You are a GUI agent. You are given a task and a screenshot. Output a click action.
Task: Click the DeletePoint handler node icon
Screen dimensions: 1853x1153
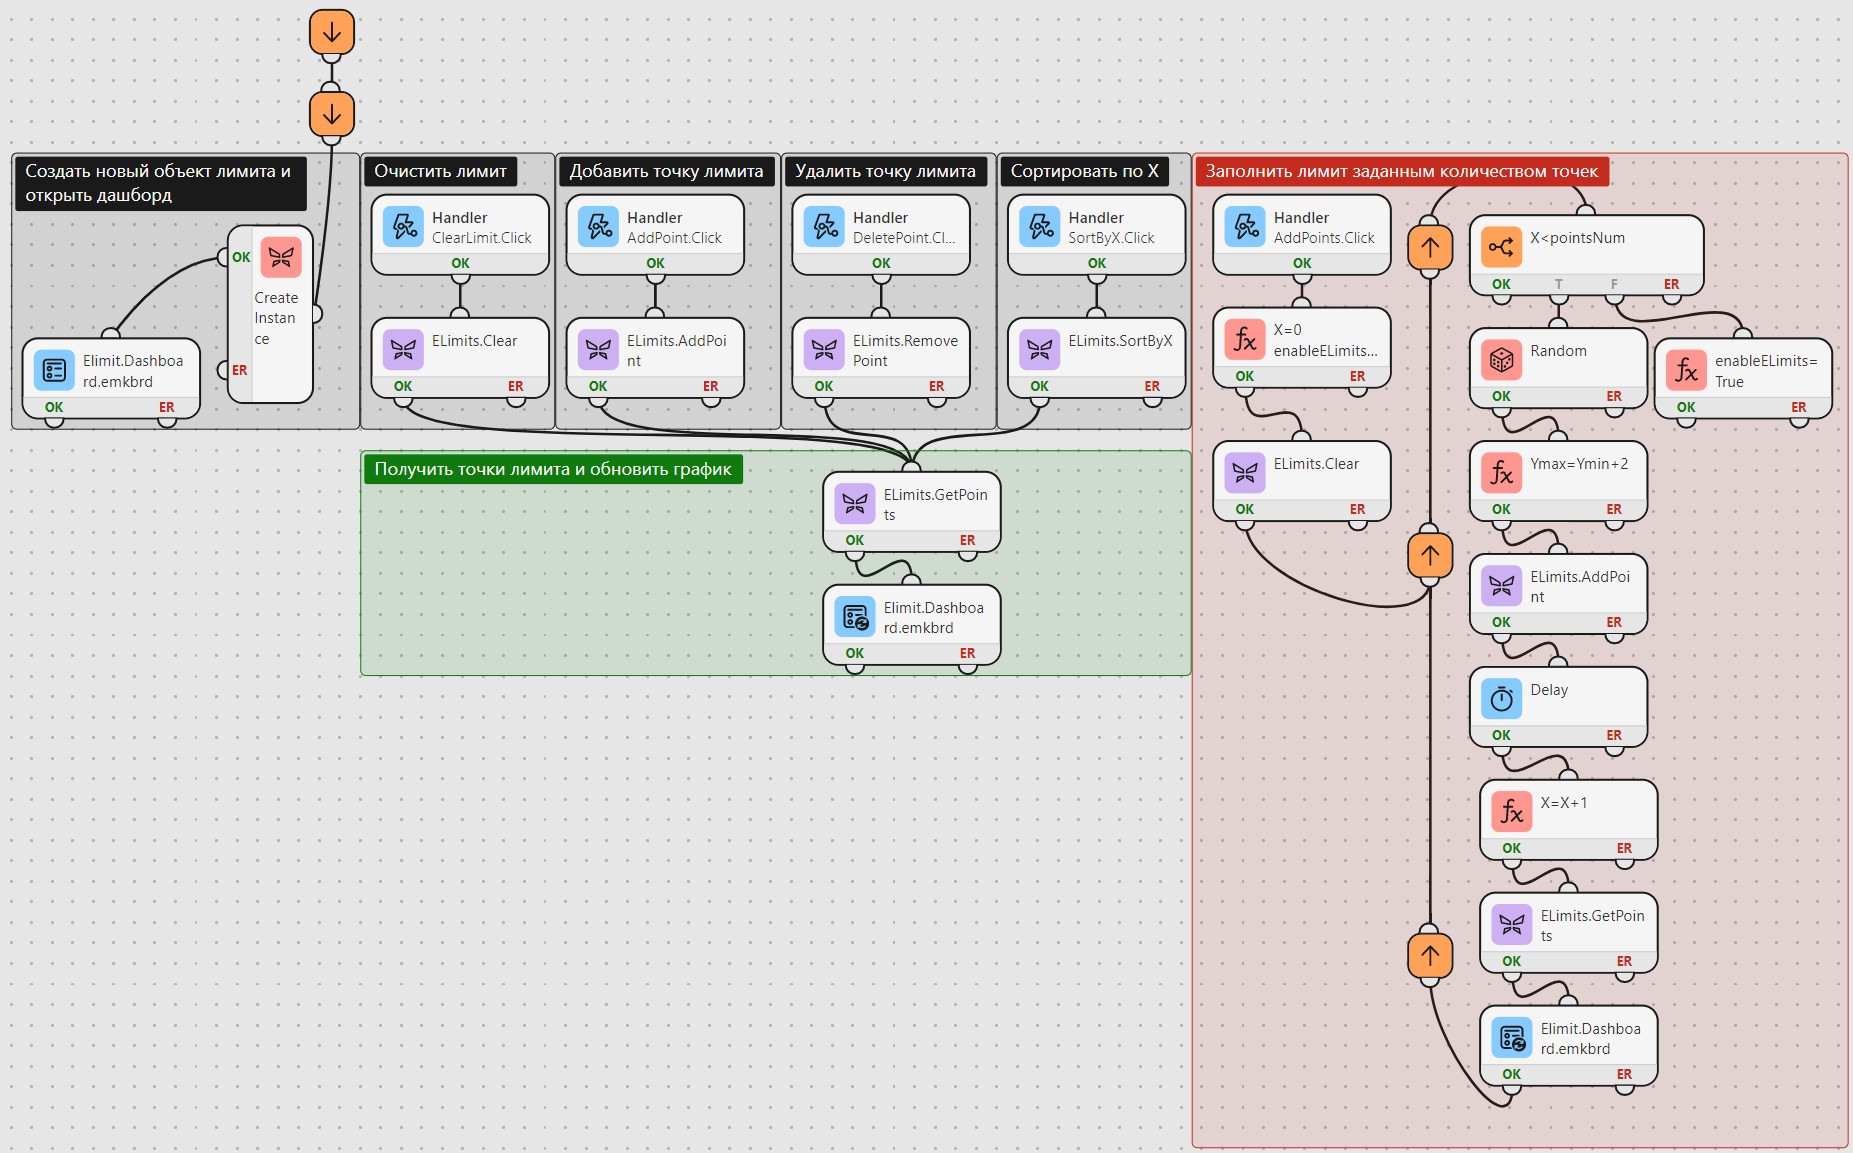824,227
